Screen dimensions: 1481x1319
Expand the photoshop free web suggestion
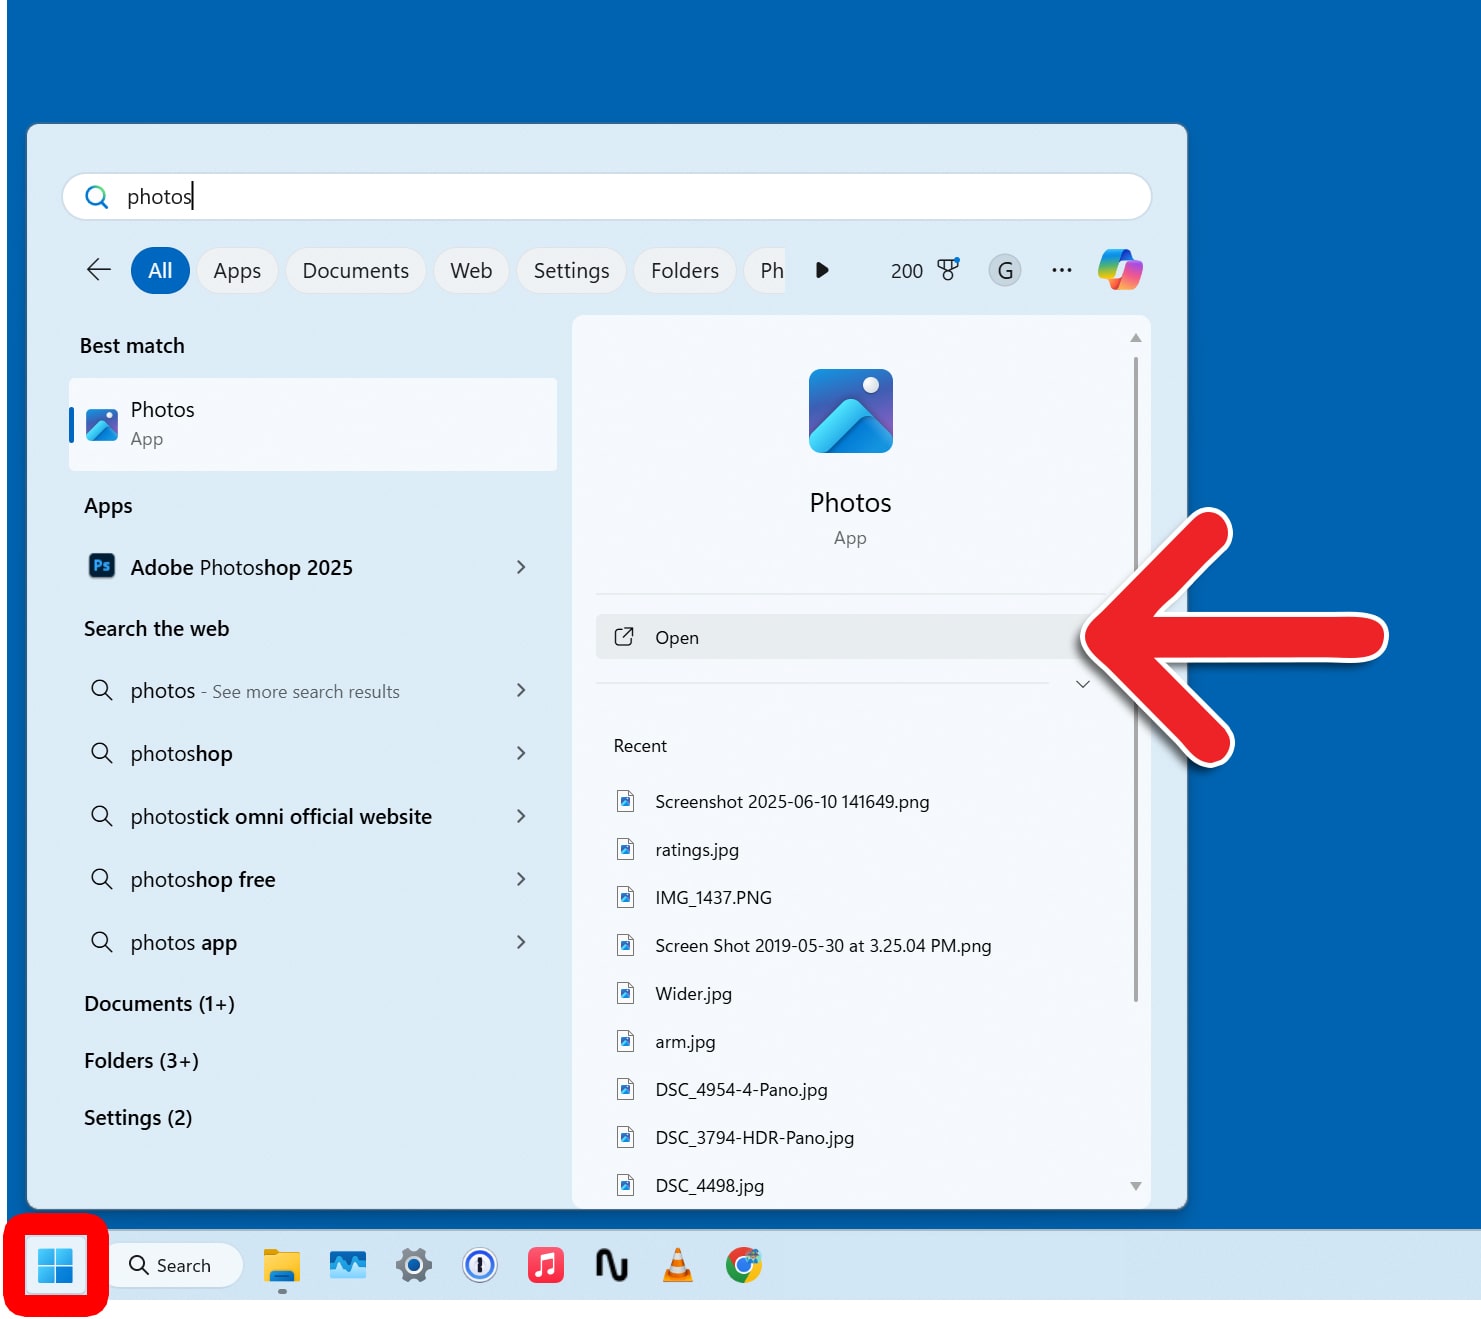(521, 879)
